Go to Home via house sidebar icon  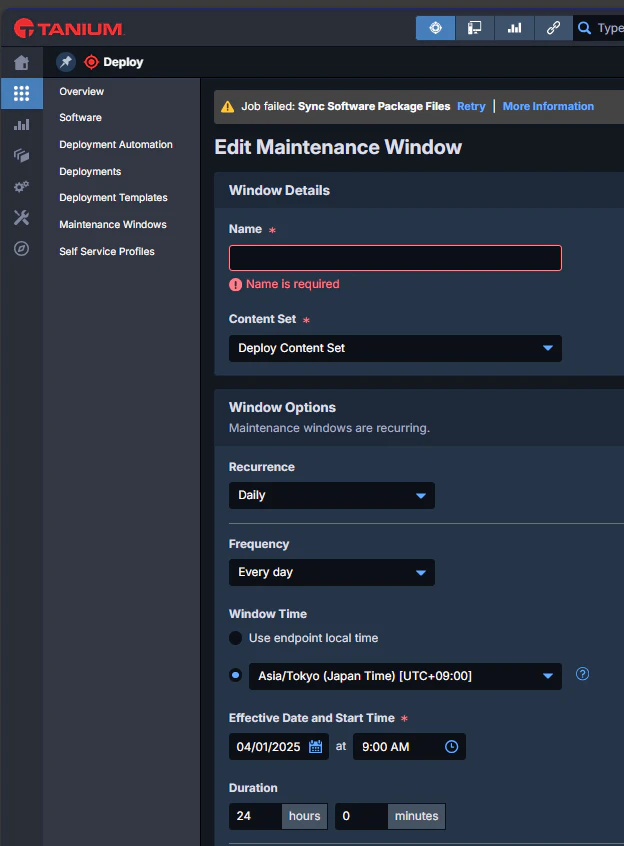point(22,63)
